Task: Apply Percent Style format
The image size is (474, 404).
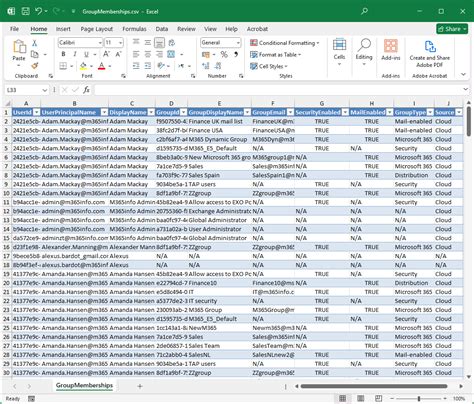Action: [224, 54]
